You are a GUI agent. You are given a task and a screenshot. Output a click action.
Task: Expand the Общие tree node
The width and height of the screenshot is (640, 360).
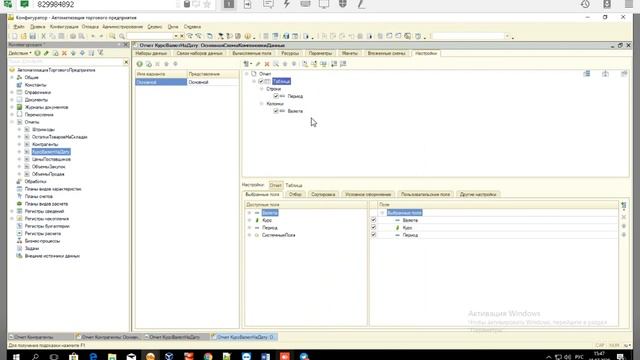[12, 77]
